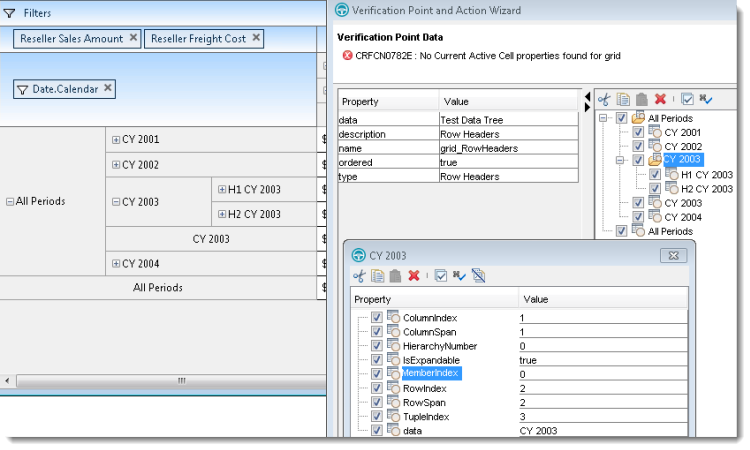This screenshot has width=750, height=450.
Task: Click red Delete icon in data tree toolbar
Action: coord(660,98)
